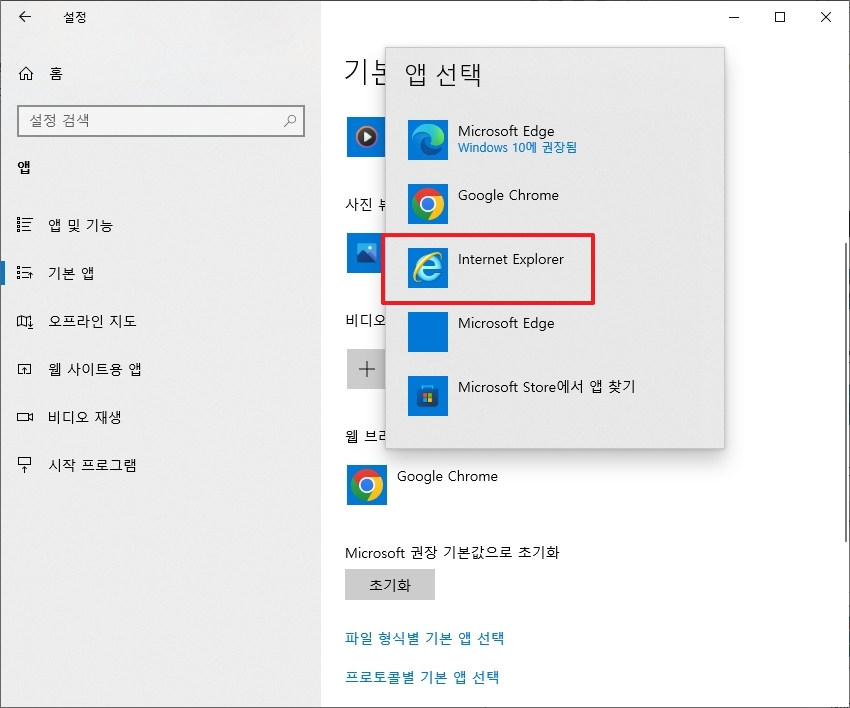Click the 설정 검색 search field

click(x=160, y=121)
